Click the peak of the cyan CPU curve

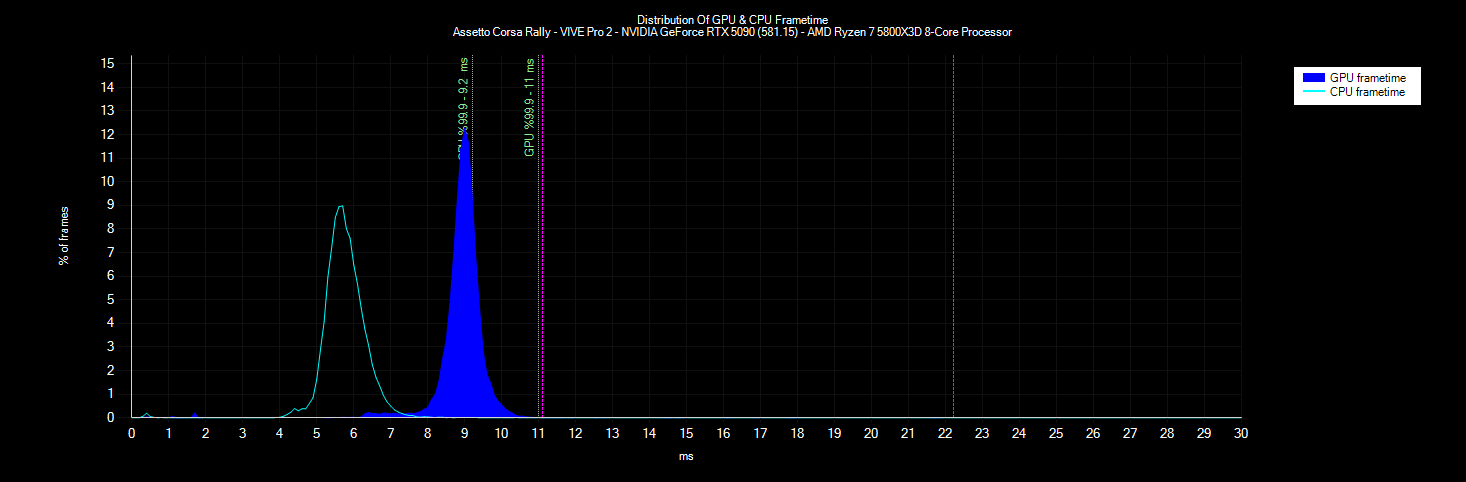click(x=341, y=206)
